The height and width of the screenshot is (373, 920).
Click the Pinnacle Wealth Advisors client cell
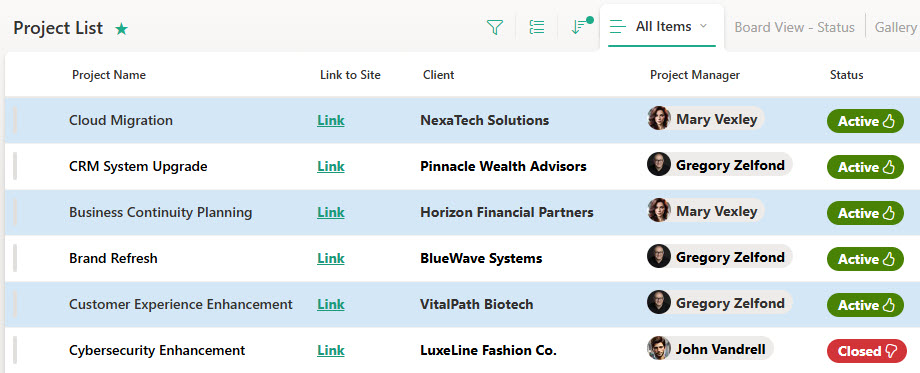pos(503,167)
